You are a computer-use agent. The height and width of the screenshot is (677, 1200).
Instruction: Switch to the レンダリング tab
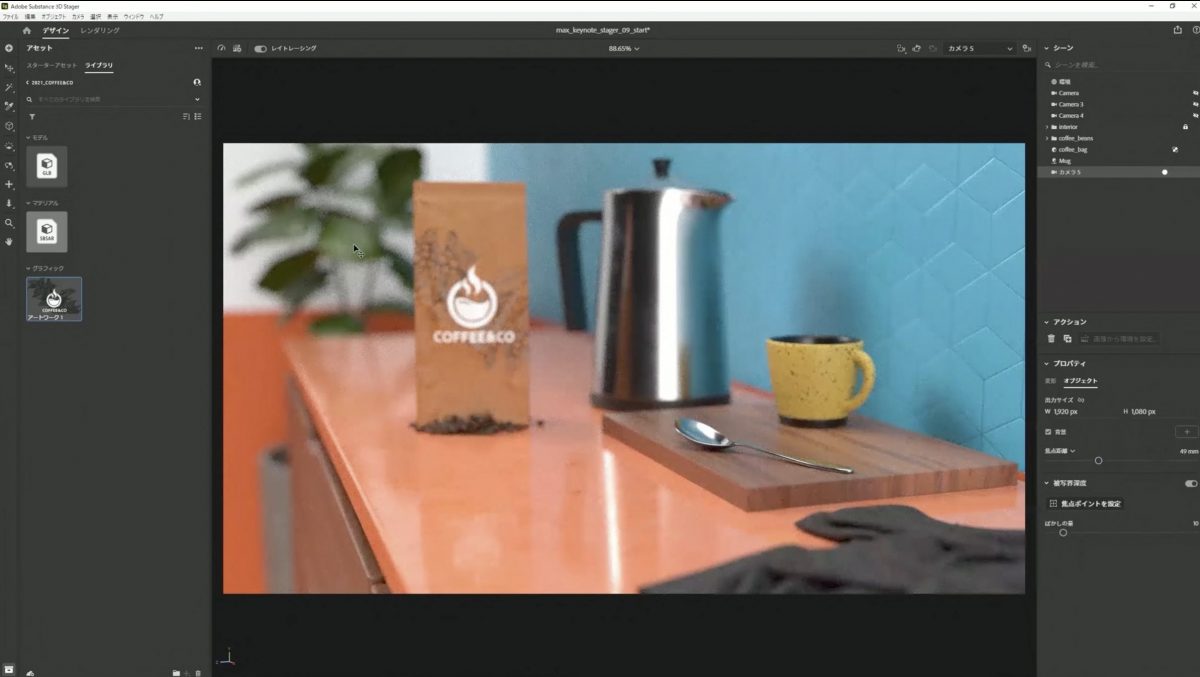tap(100, 31)
